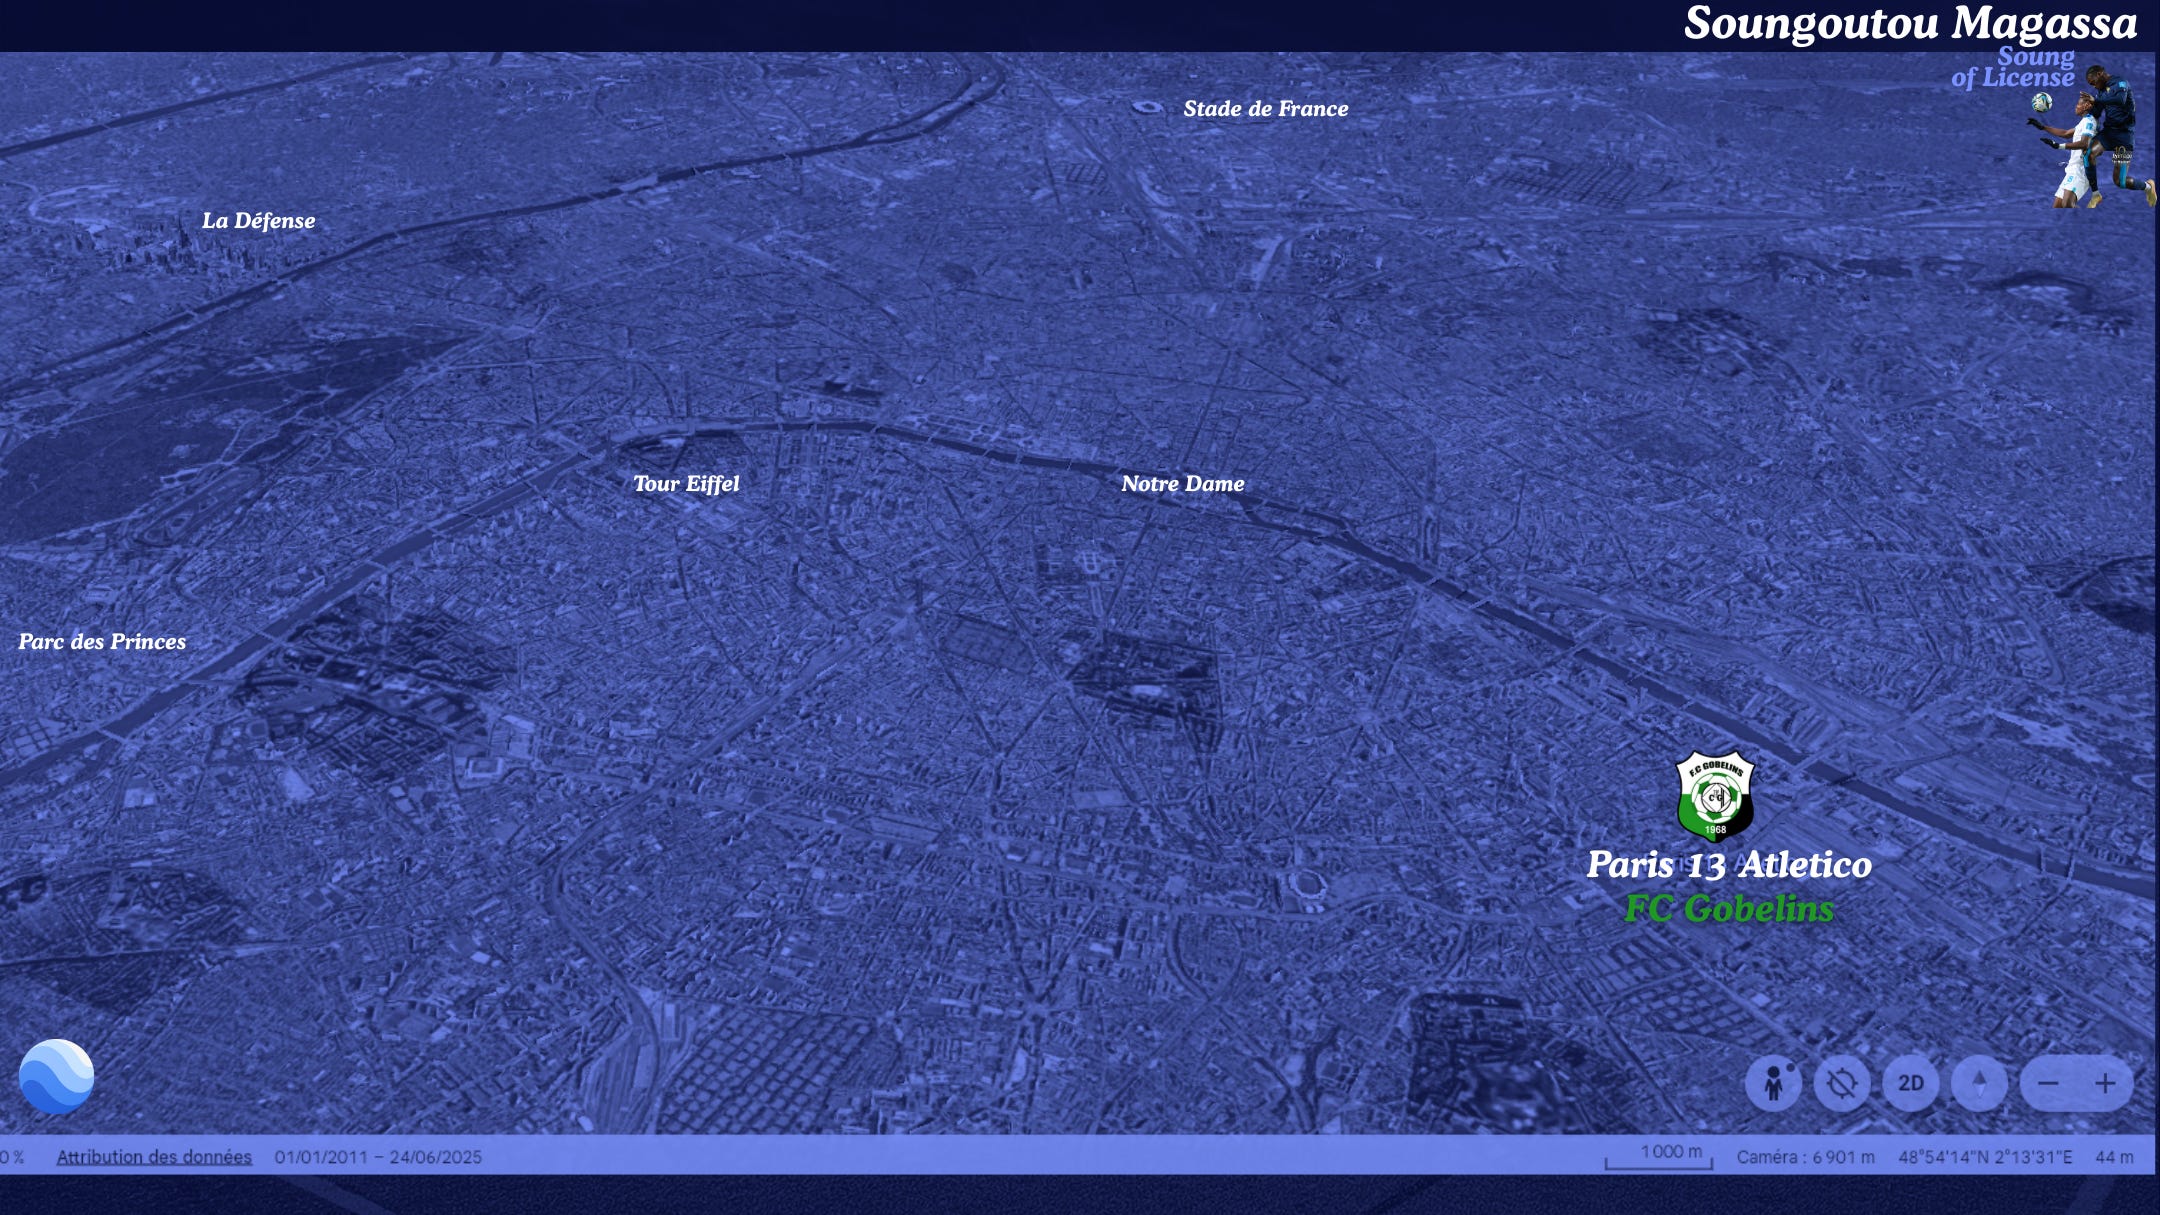Activate the Street View pegman icon
Image resolution: width=2160 pixels, height=1215 pixels.
click(x=1773, y=1083)
